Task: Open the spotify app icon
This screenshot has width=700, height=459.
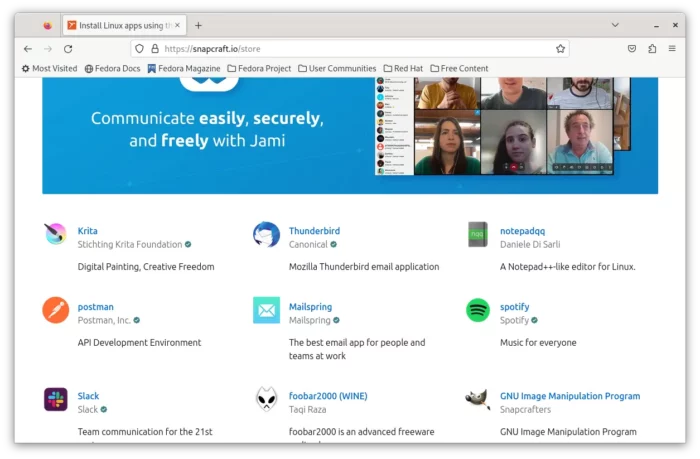Action: (x=478, y=310)
